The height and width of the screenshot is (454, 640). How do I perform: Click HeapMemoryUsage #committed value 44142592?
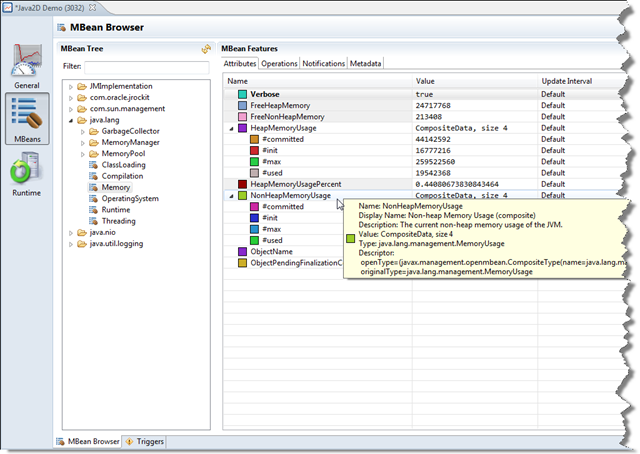pos(433,139)
